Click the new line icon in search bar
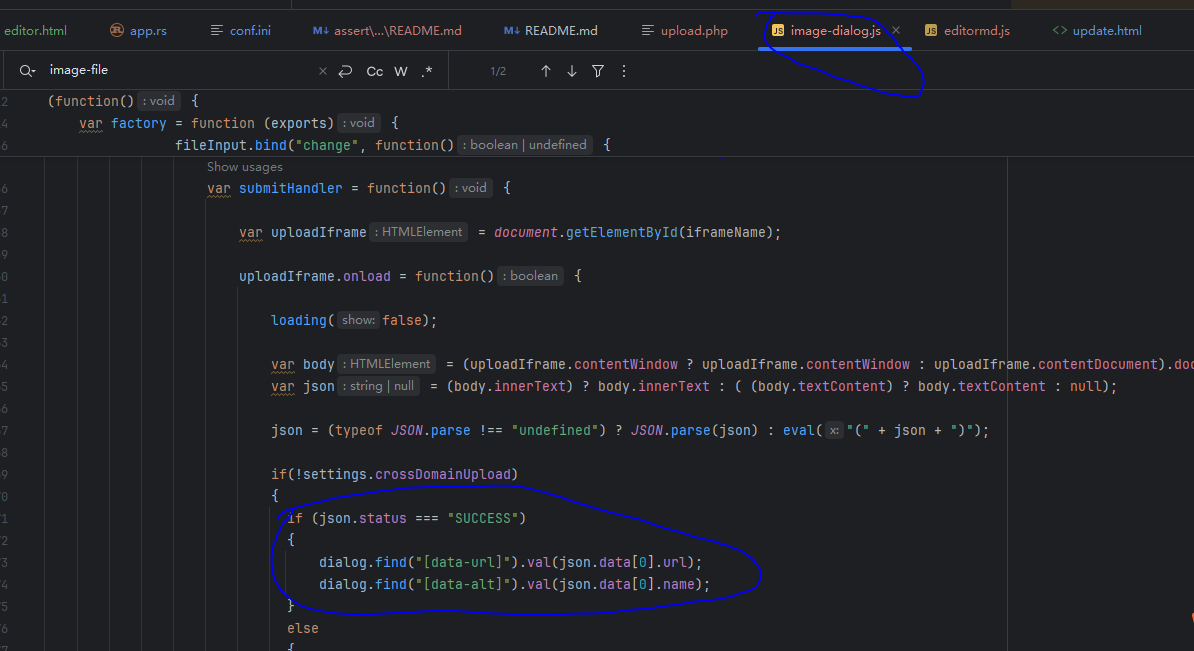 [346, 71]
